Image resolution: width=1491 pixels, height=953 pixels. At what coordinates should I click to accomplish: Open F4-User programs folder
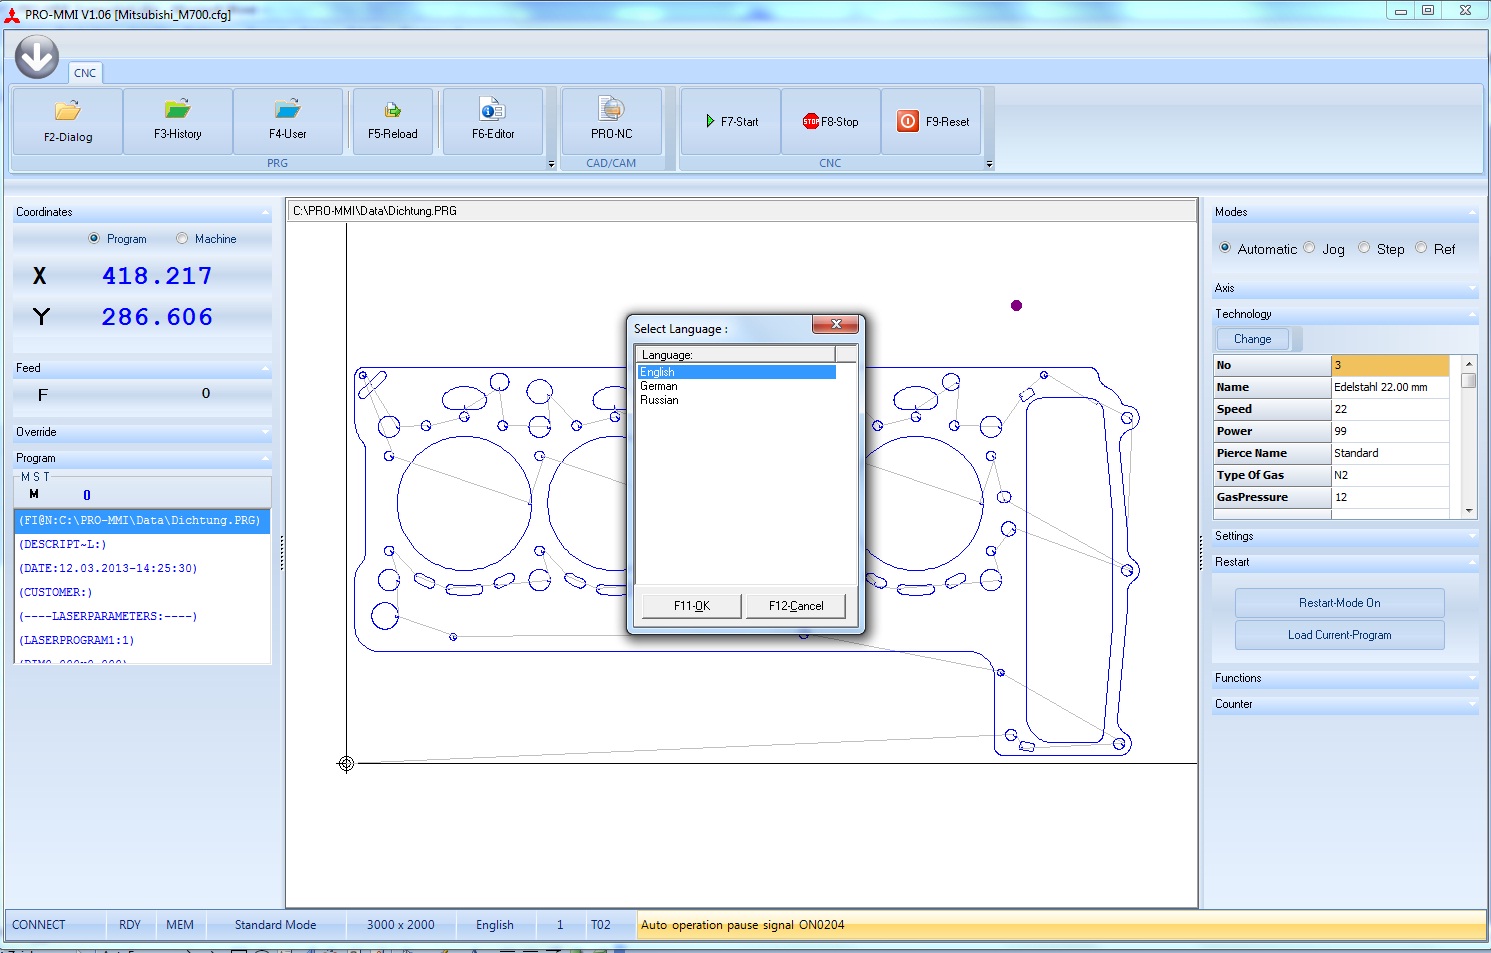[288, 121]
